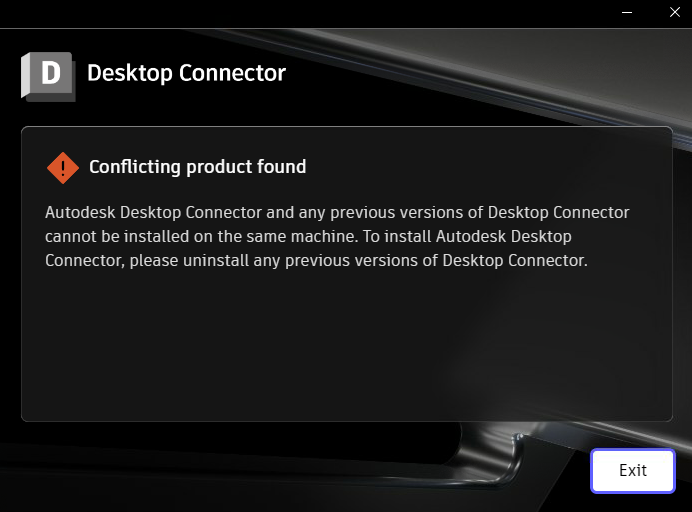This screenshot has height=512, width=692.
Task: Click the Desktop Connector D logo icon
Action: pos(48,76)
